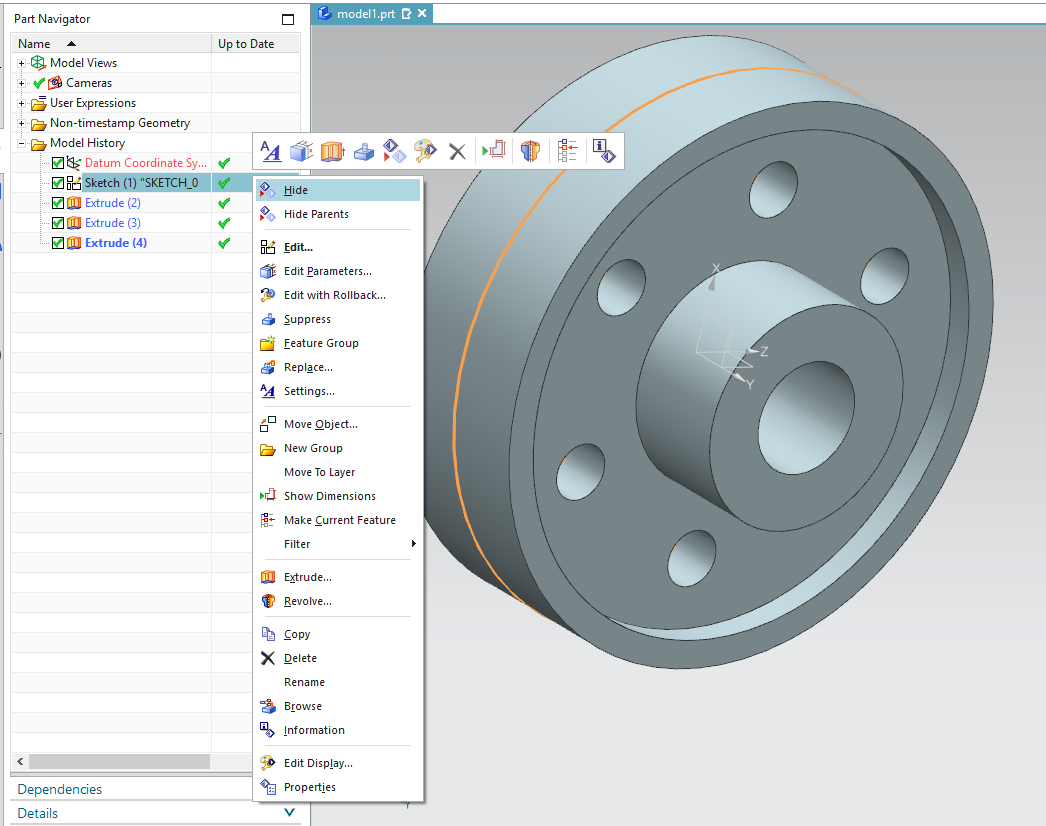The width and height of the screenshot is (1046, 826).
Task: Collapse the Model History folder
Action: pyautogui.click(x=21, y=142)
